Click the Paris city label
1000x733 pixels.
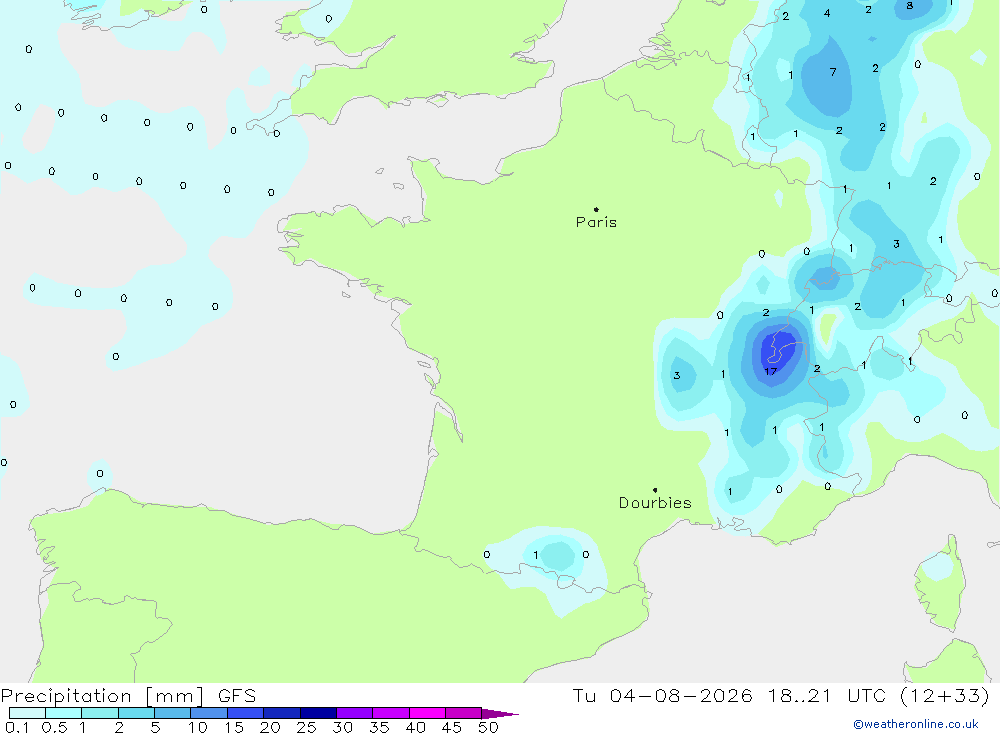click(x=596, y=222)
